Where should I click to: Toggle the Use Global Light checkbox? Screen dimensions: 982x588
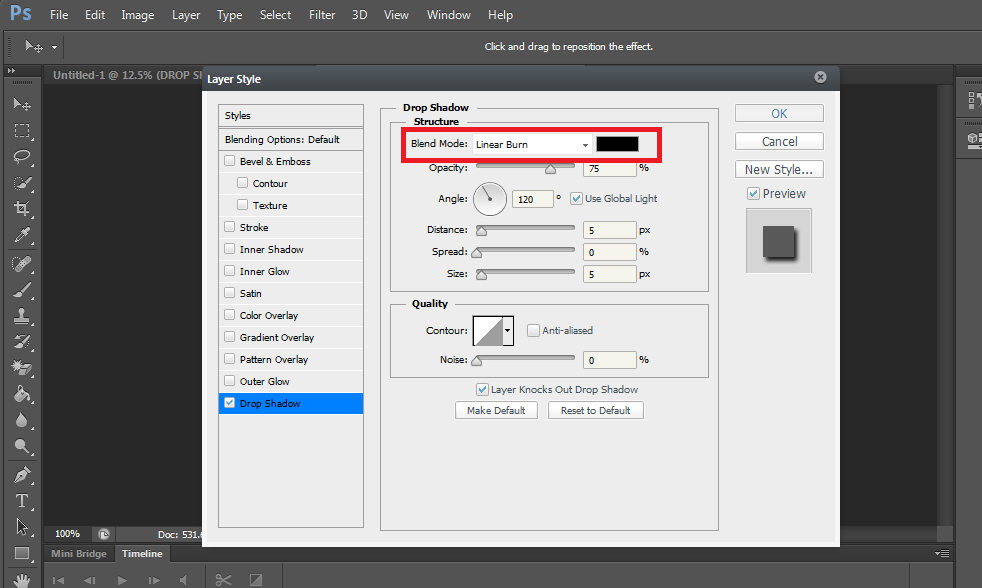pos(576,199)
